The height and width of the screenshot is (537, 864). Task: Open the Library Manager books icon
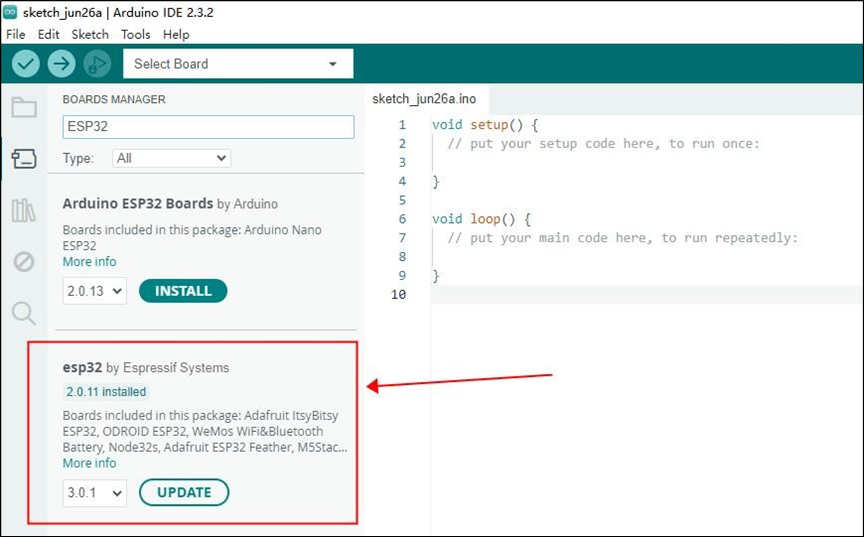24,210
